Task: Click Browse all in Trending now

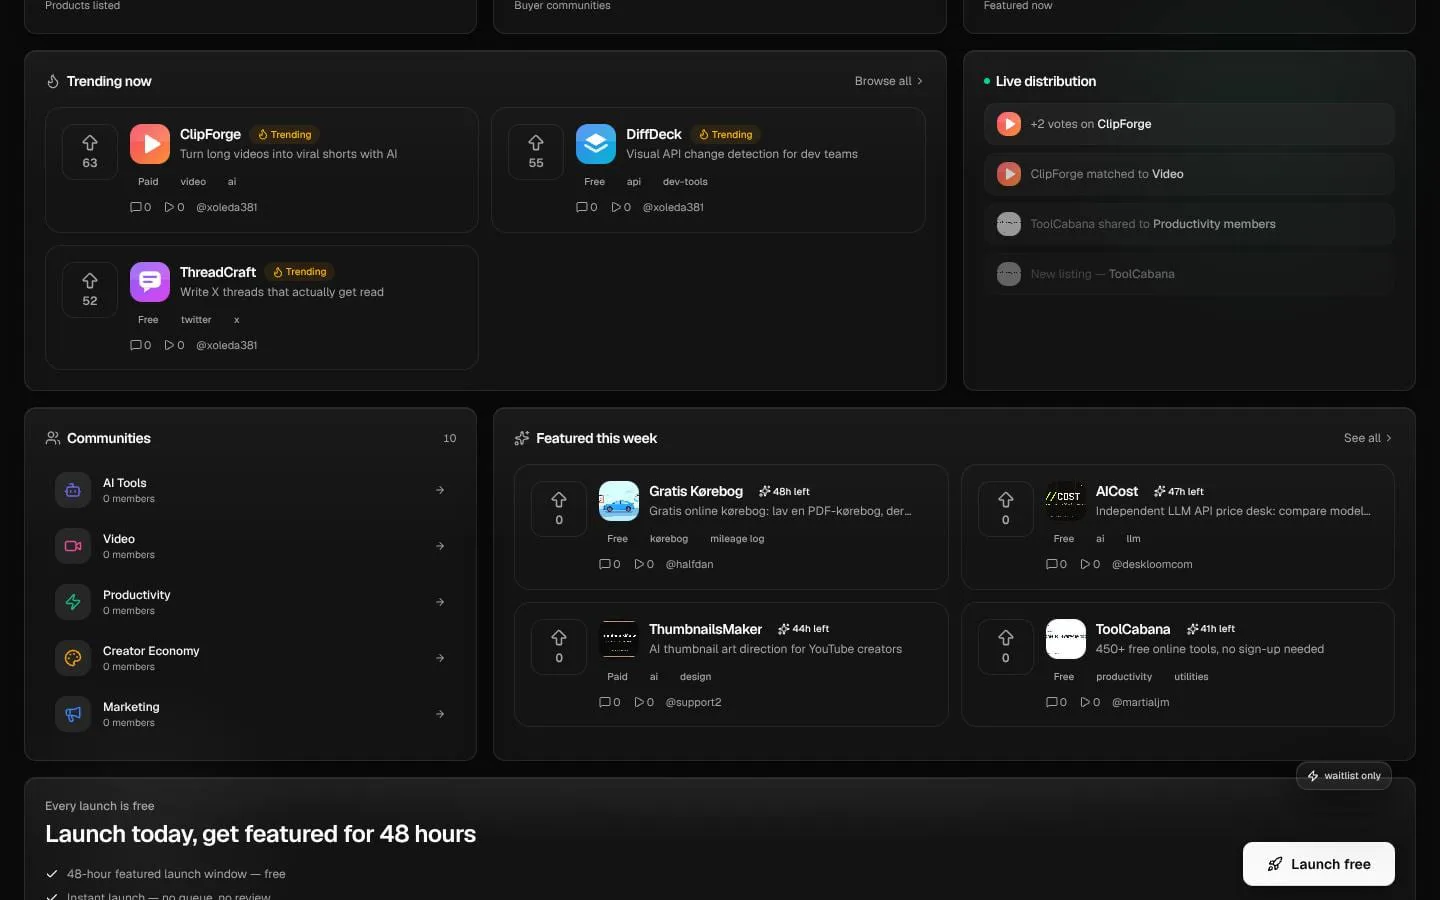Action: [x=889, y=81]
